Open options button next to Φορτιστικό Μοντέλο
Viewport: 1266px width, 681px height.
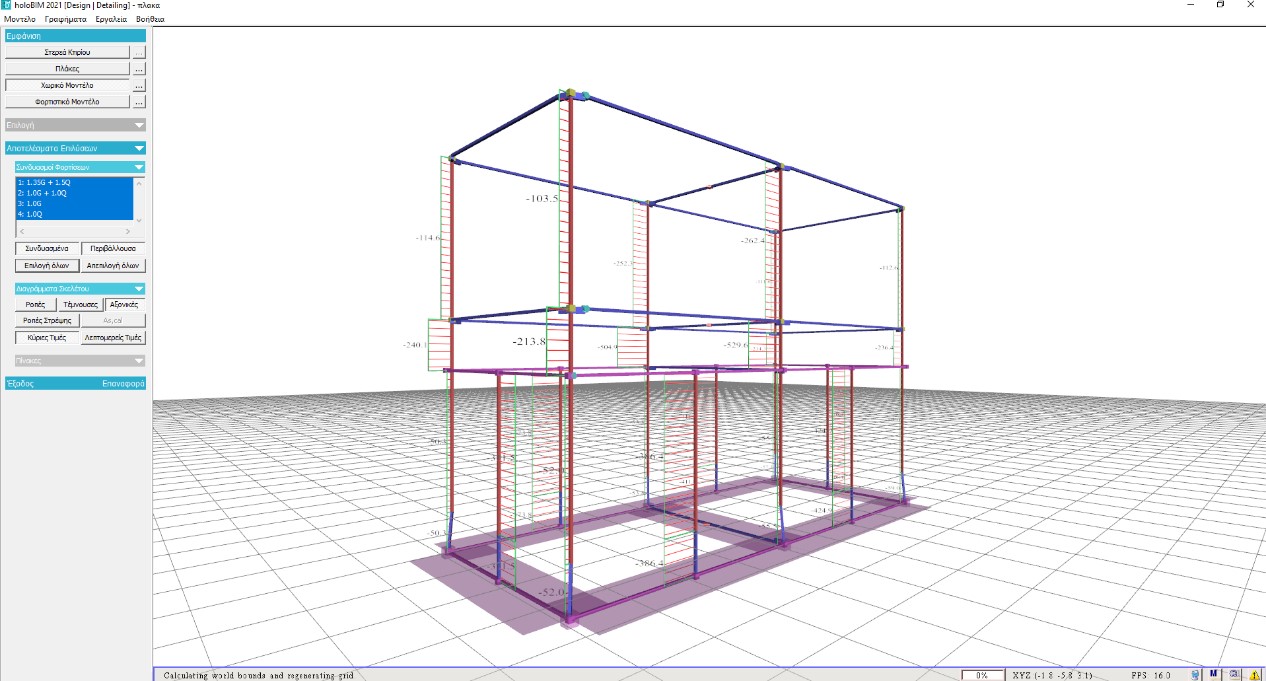coord(139,102)
